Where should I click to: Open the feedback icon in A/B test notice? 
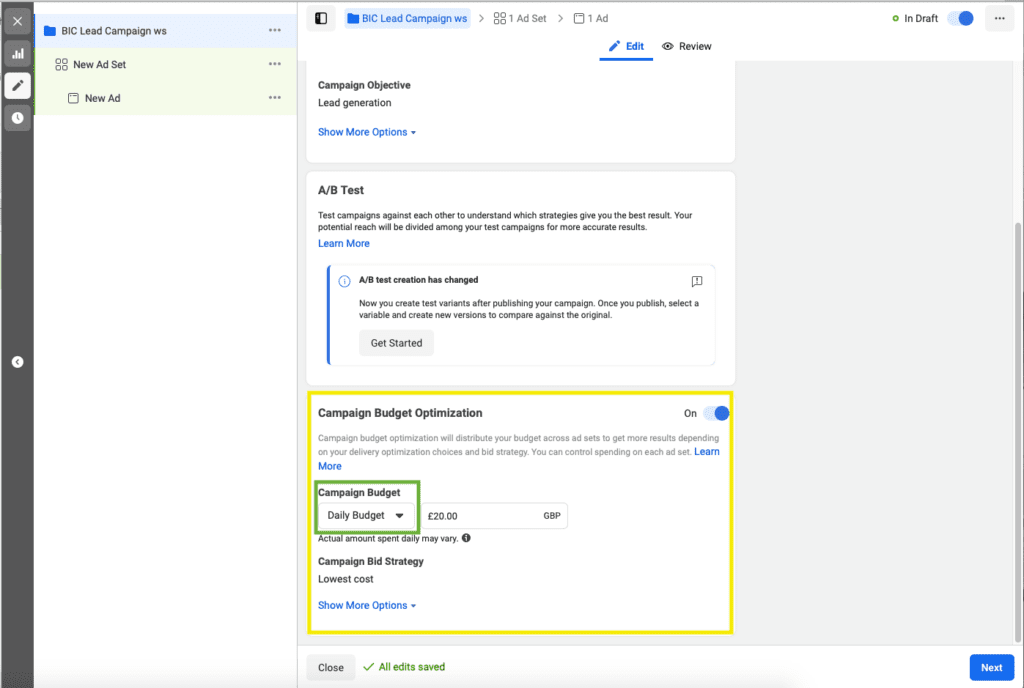point(697,282)
